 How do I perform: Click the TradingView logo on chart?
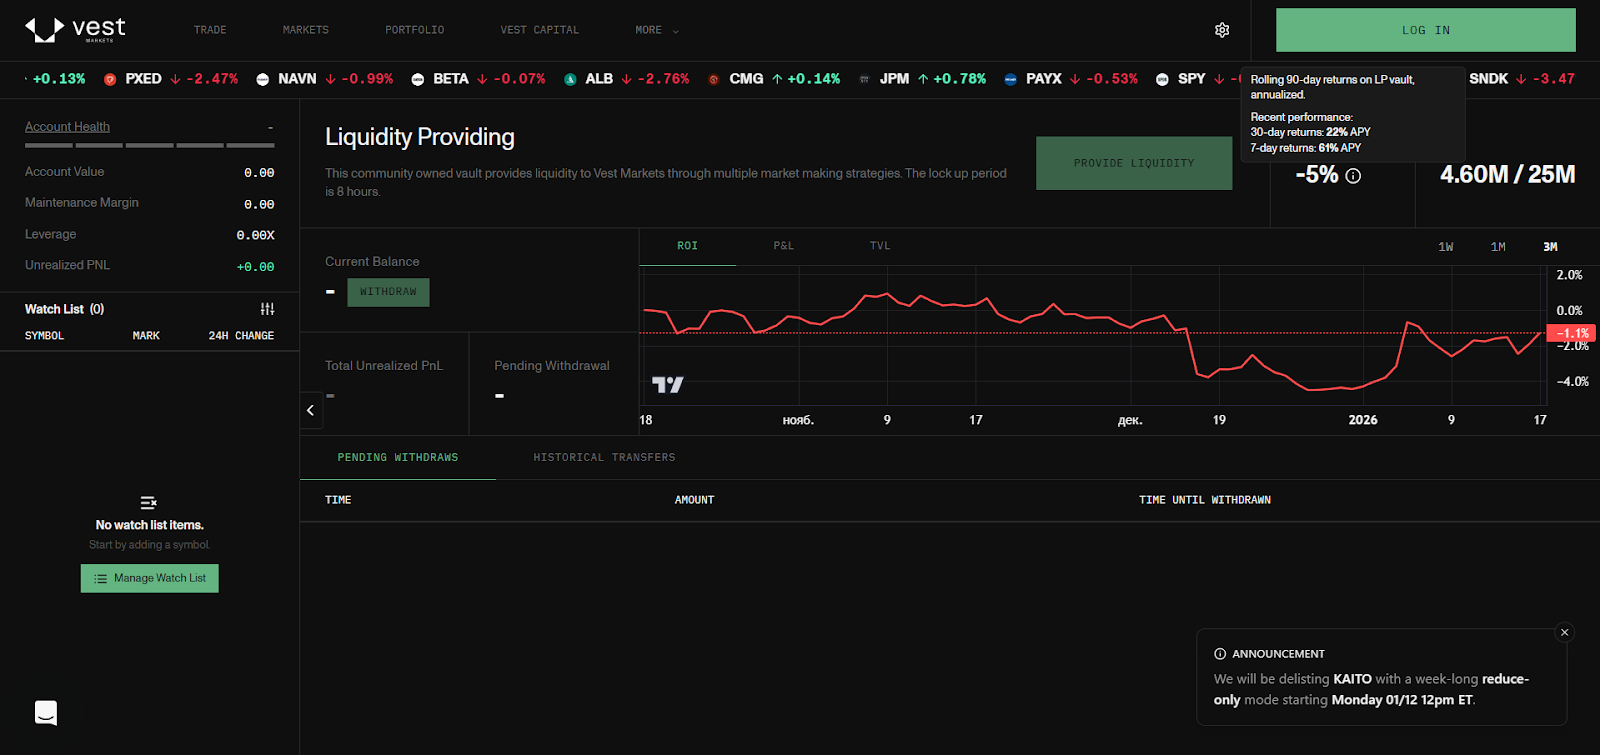[668, 385]
